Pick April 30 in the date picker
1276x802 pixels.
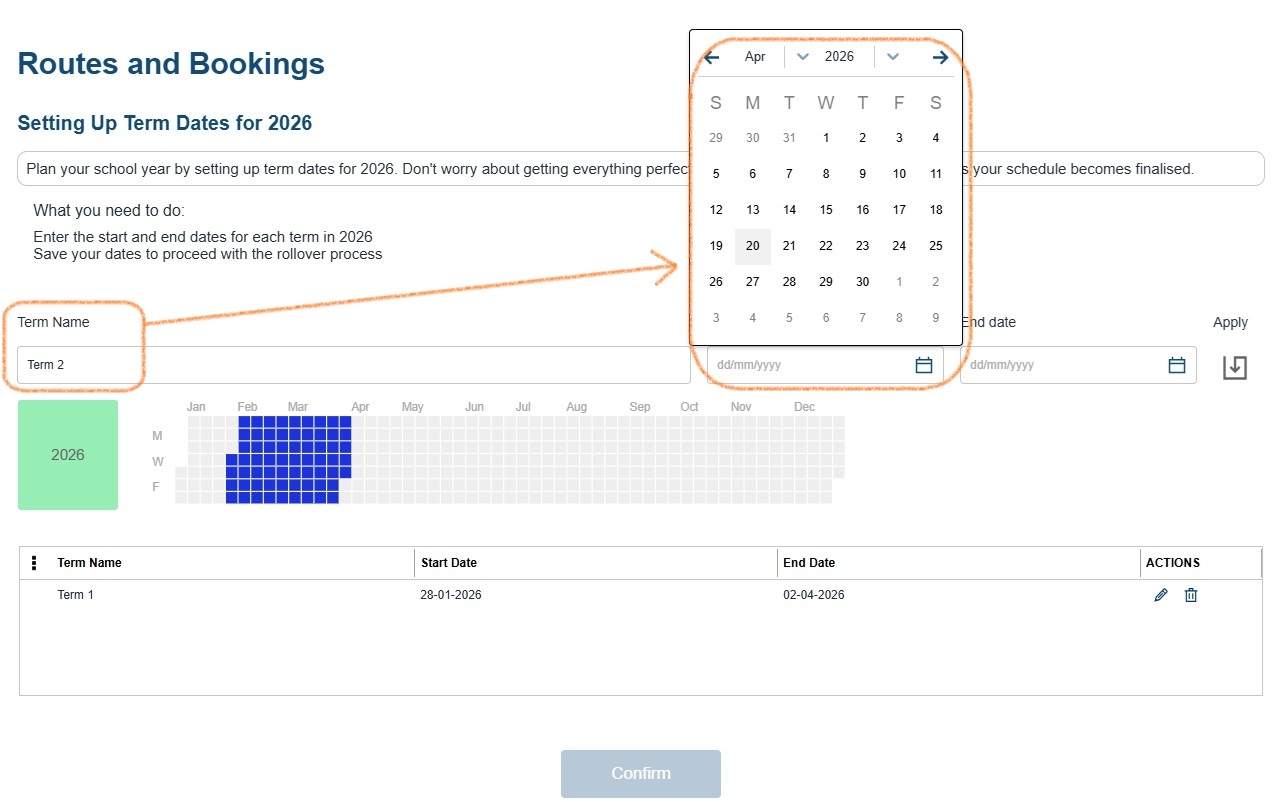pos(862,282)
